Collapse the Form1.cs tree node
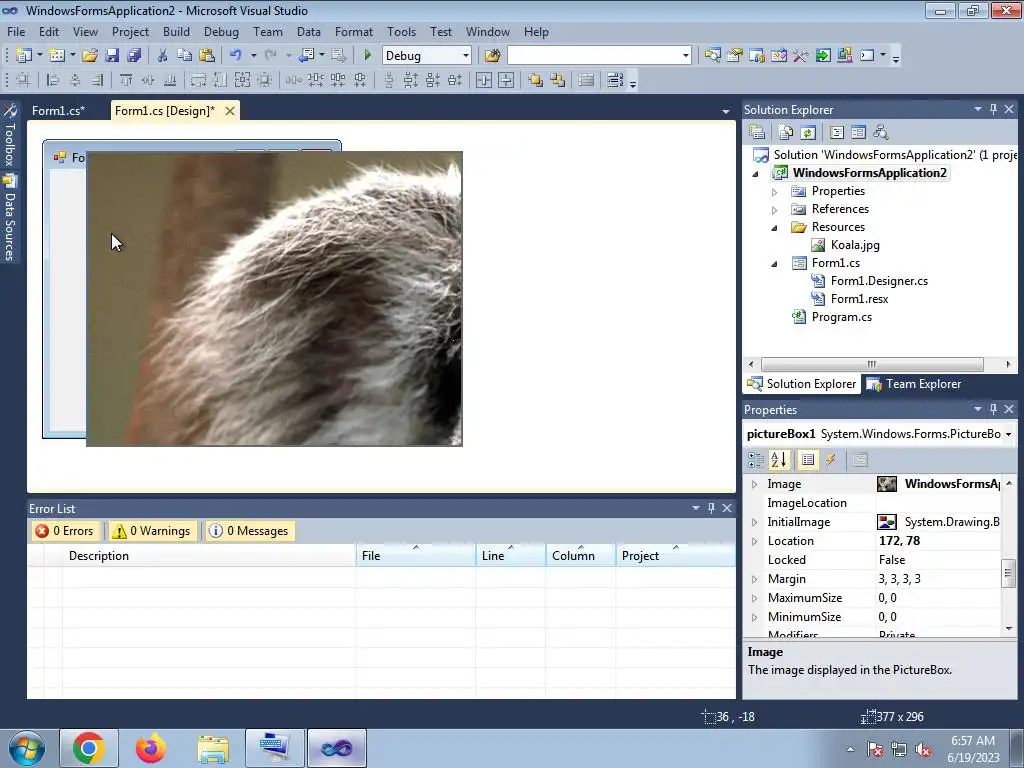Screen dimensions: 1024x768 [775, 264]
